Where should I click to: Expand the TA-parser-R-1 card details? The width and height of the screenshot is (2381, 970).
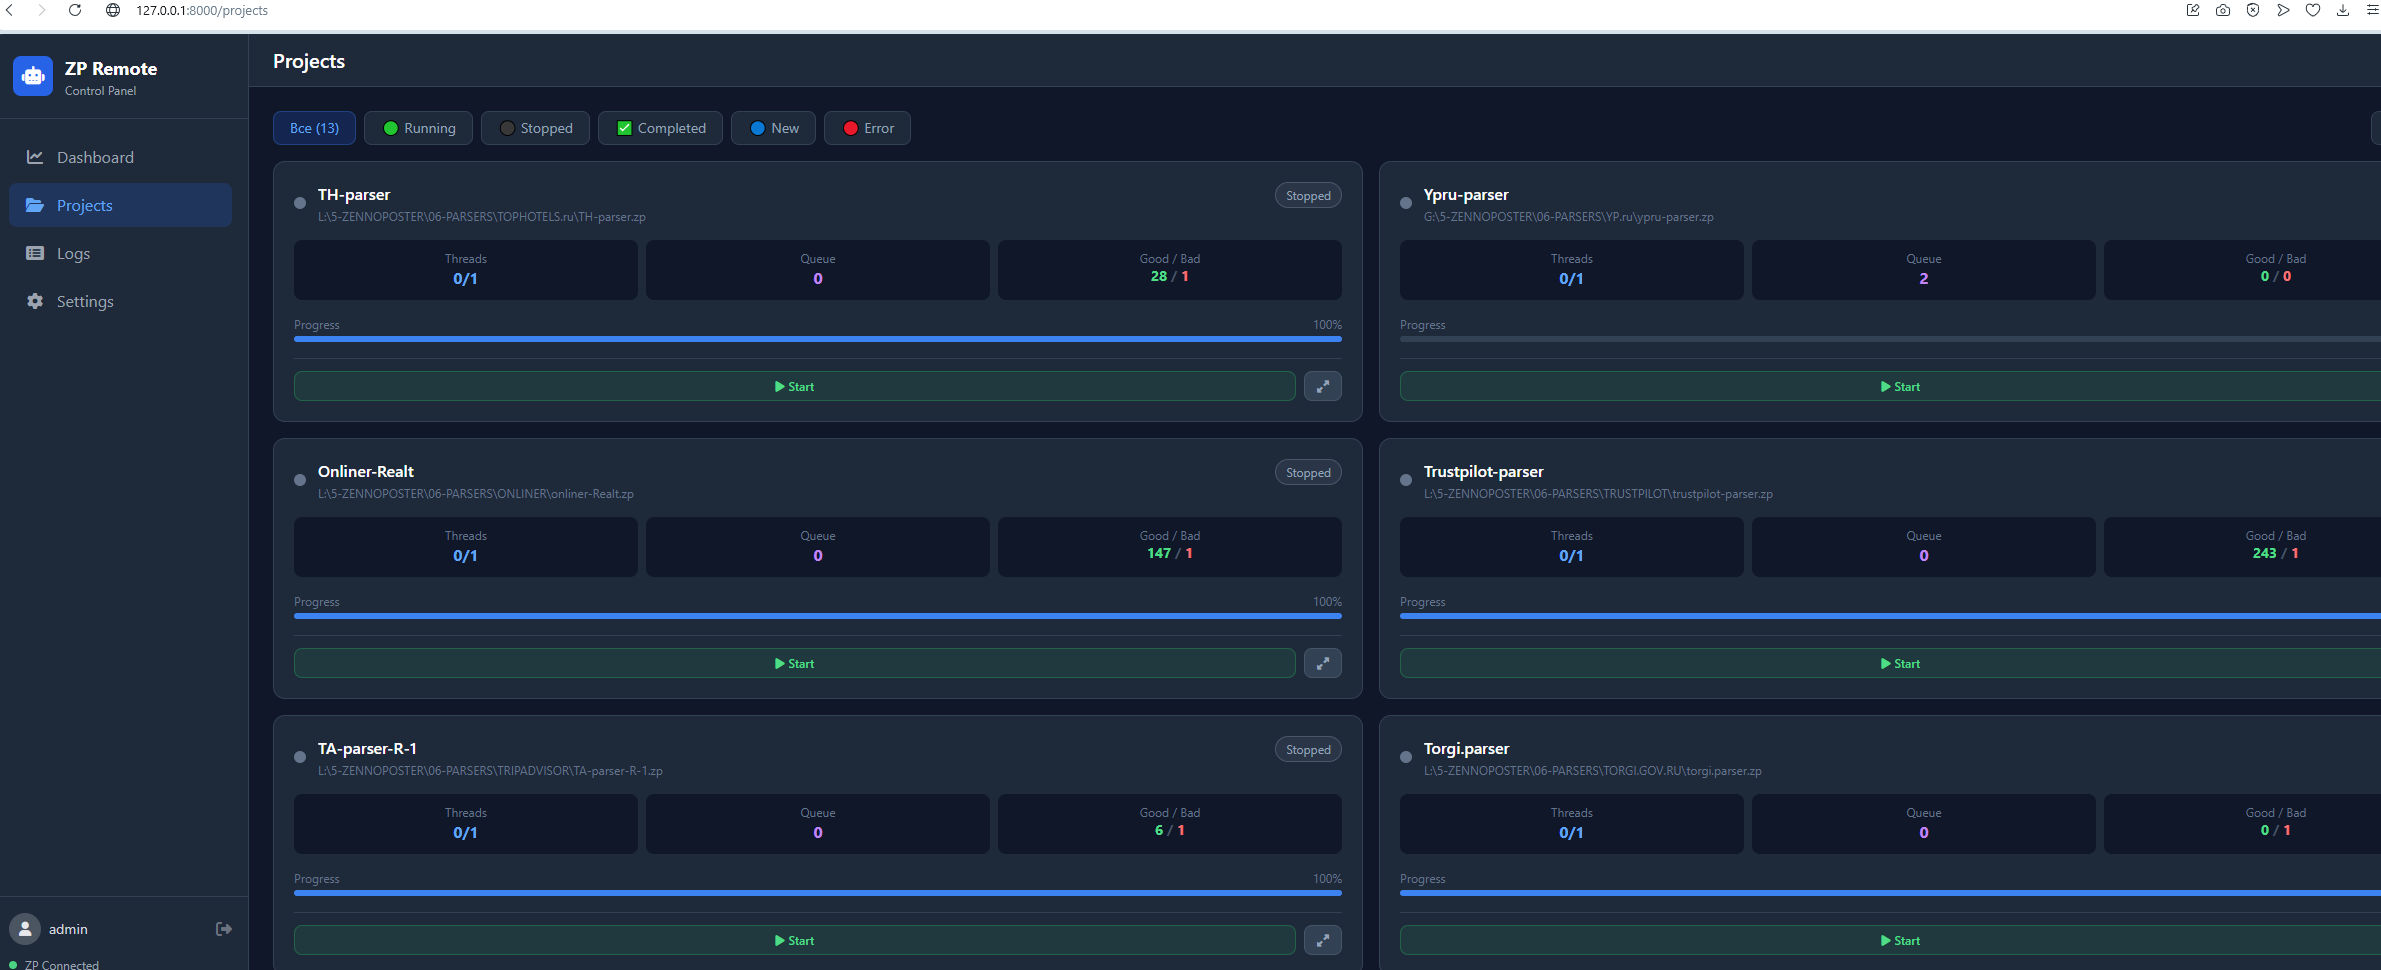1322,941
